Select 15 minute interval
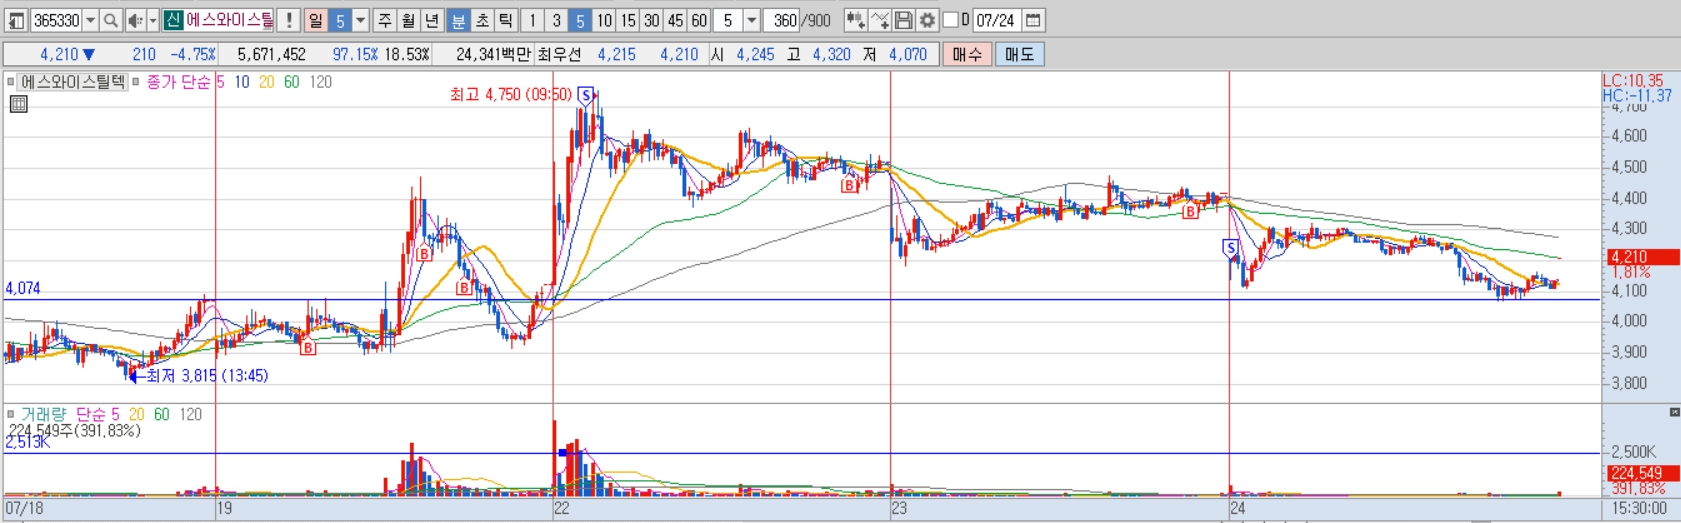 [x=628, y=20]
